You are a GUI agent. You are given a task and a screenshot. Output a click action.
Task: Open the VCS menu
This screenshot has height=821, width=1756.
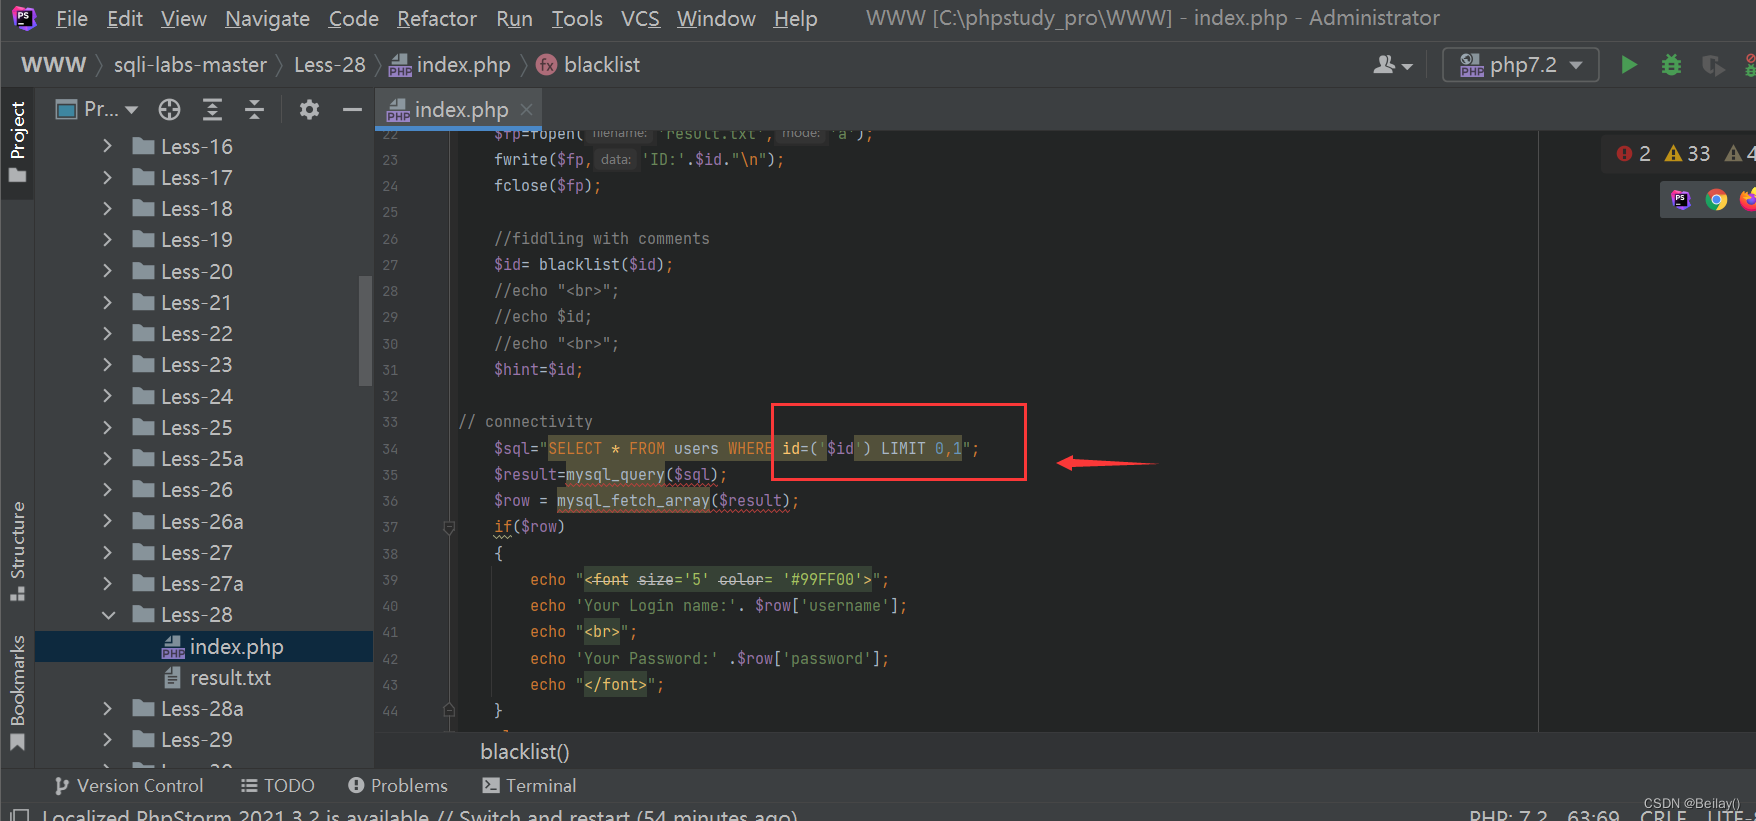tap(640, 19)
